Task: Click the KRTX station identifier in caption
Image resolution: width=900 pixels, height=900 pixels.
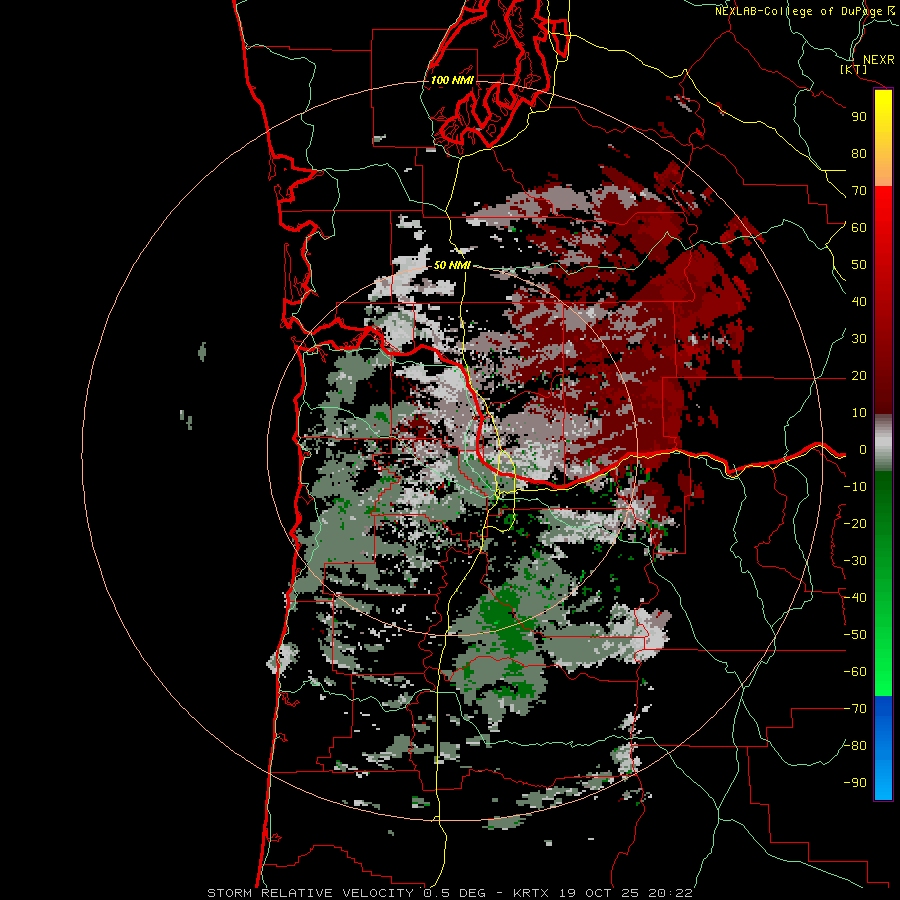Action: (531, 893)
